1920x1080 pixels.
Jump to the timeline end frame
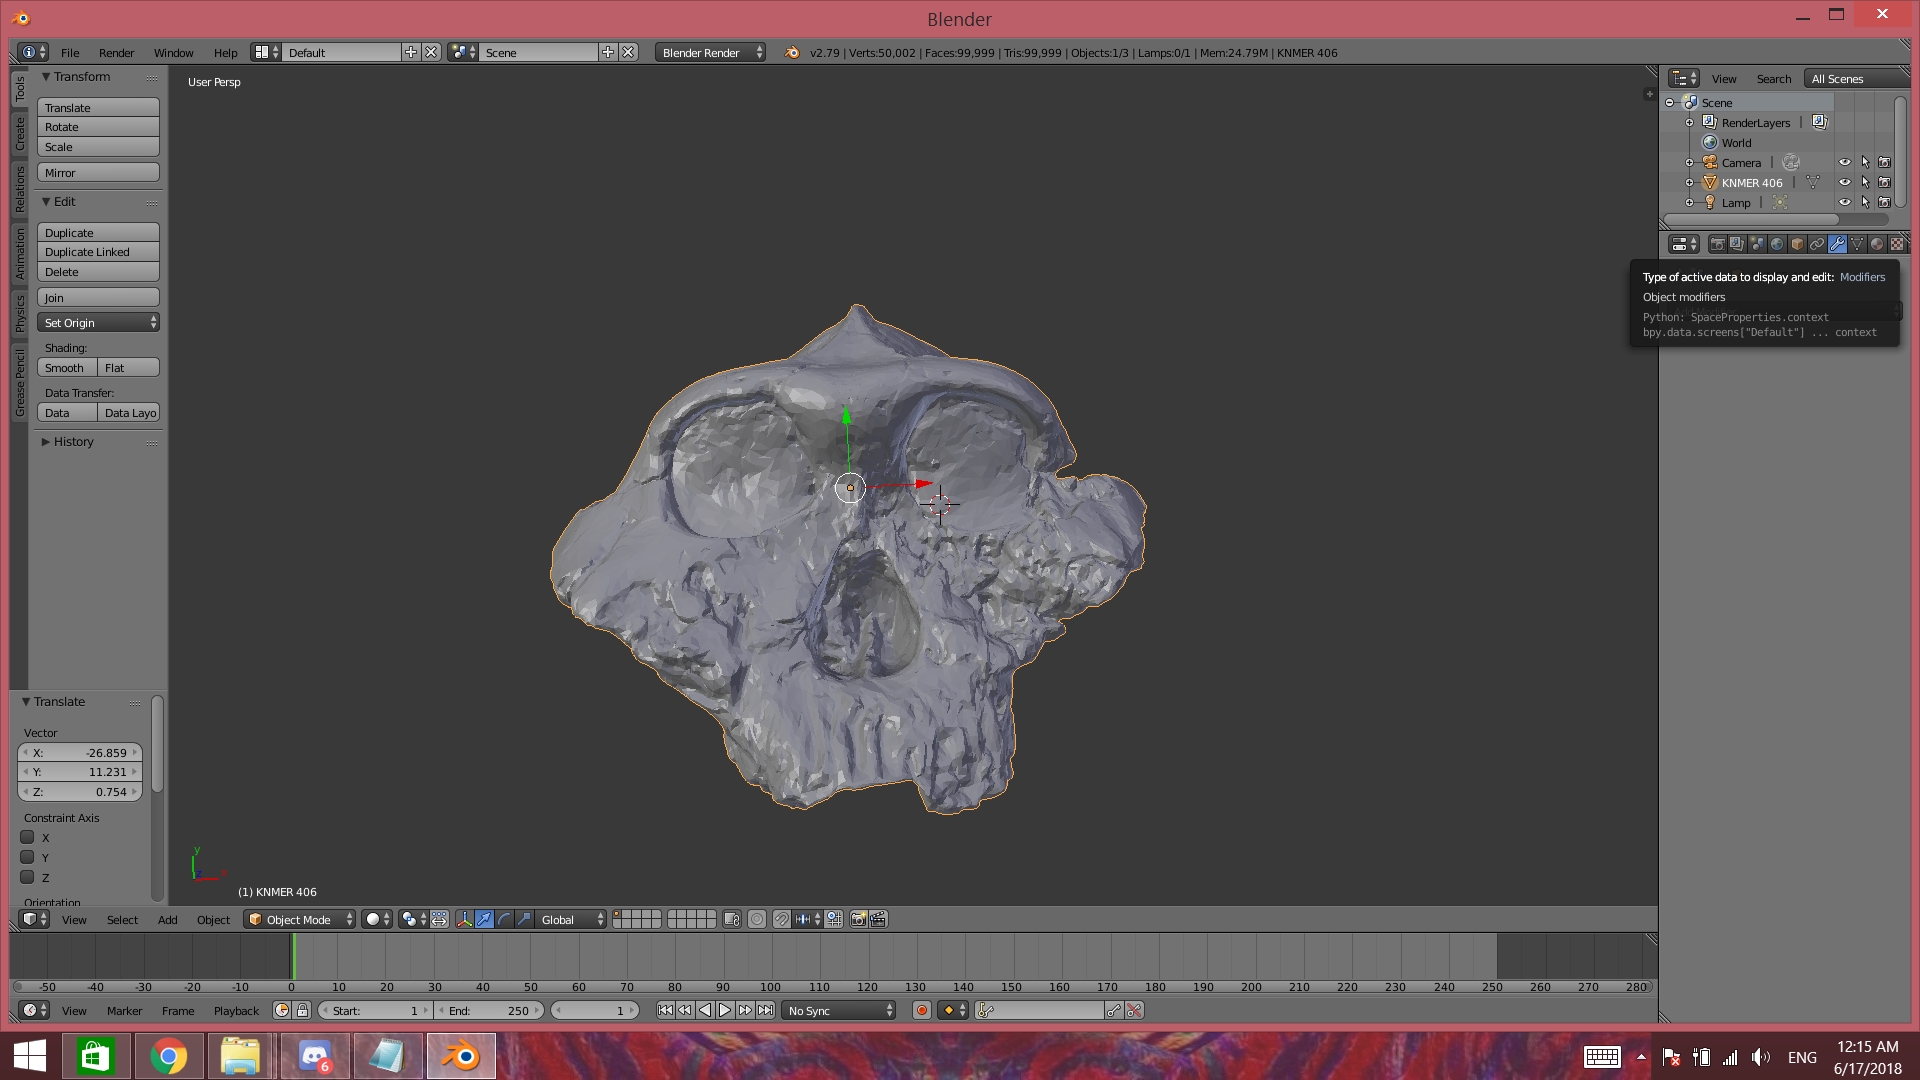point(765,1010)
